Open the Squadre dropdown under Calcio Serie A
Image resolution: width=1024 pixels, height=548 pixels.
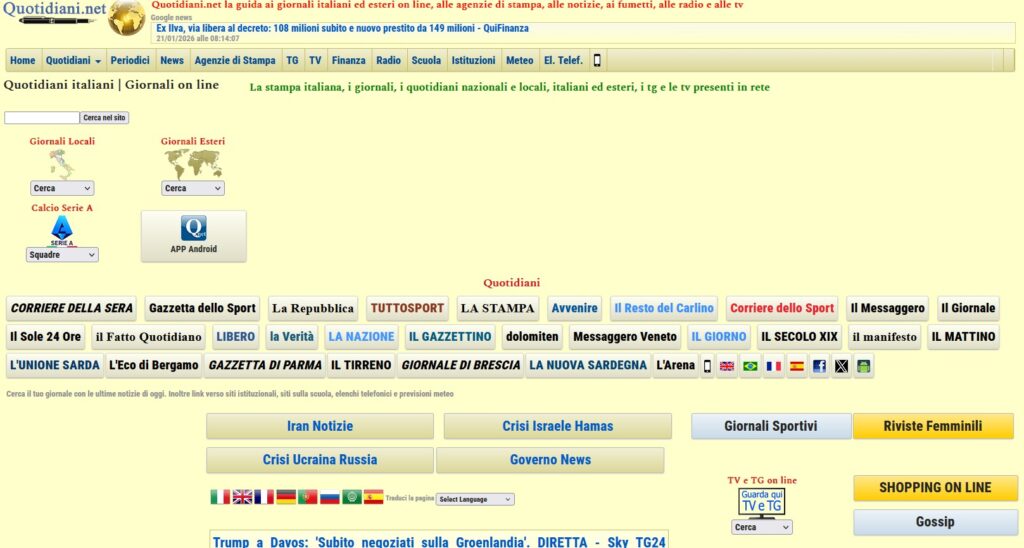click(62, 255)
